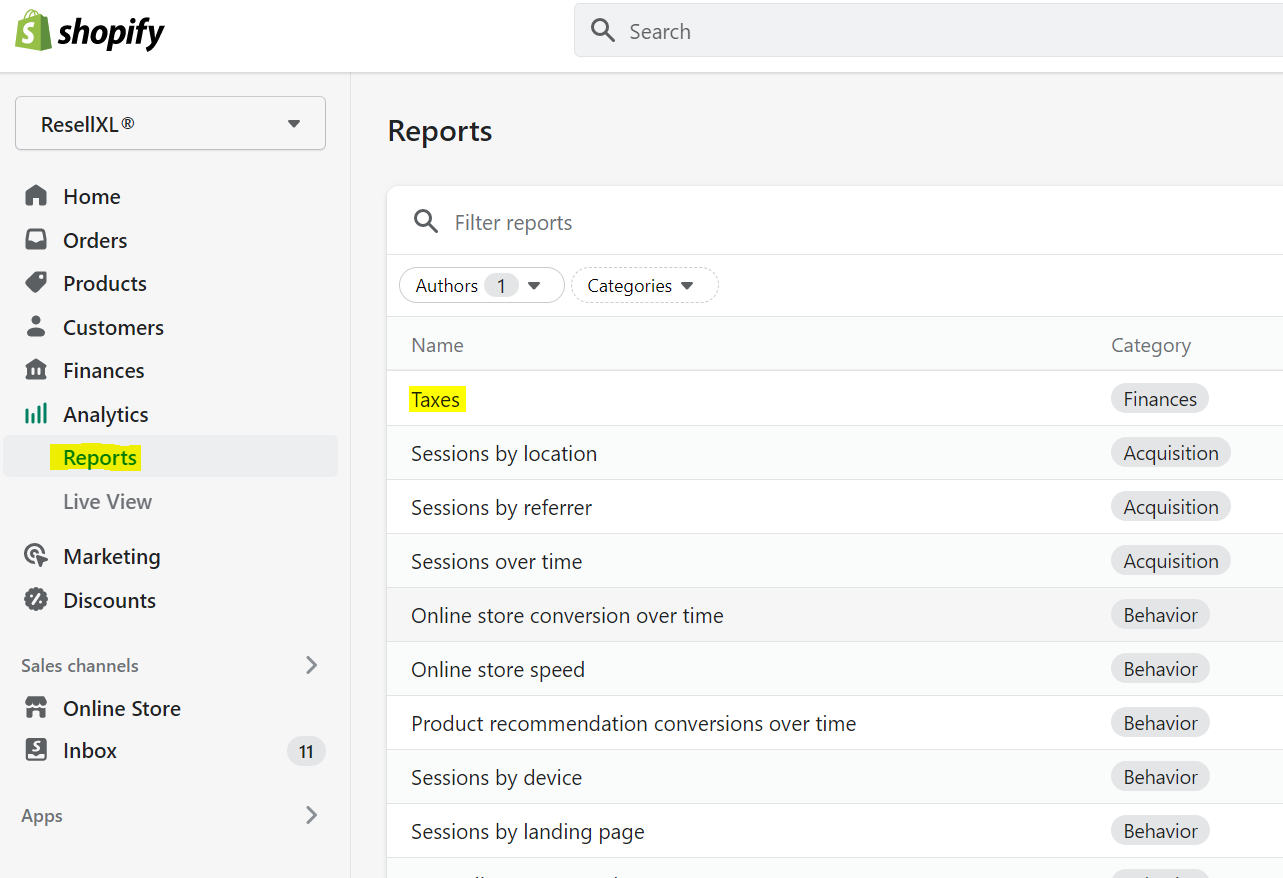1283x878 pixels.
Task: Click the Finances tag in Taxes row
Action: [1160, 399]
